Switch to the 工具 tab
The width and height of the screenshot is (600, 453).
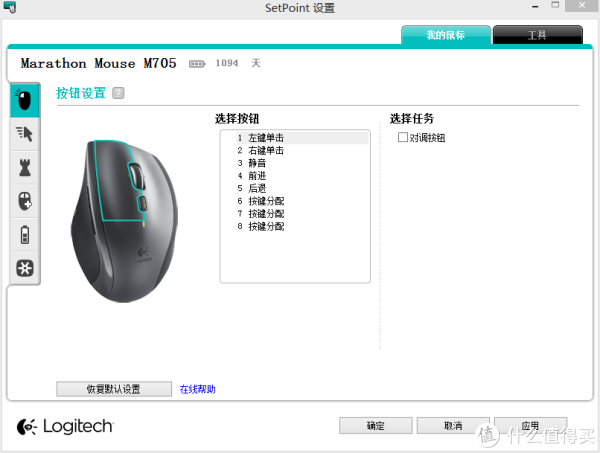[x=537, y=35]
